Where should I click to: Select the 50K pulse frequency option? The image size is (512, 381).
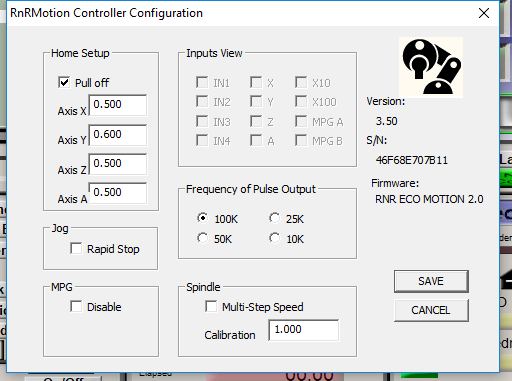pyautogui.click(x=202, y=238)
